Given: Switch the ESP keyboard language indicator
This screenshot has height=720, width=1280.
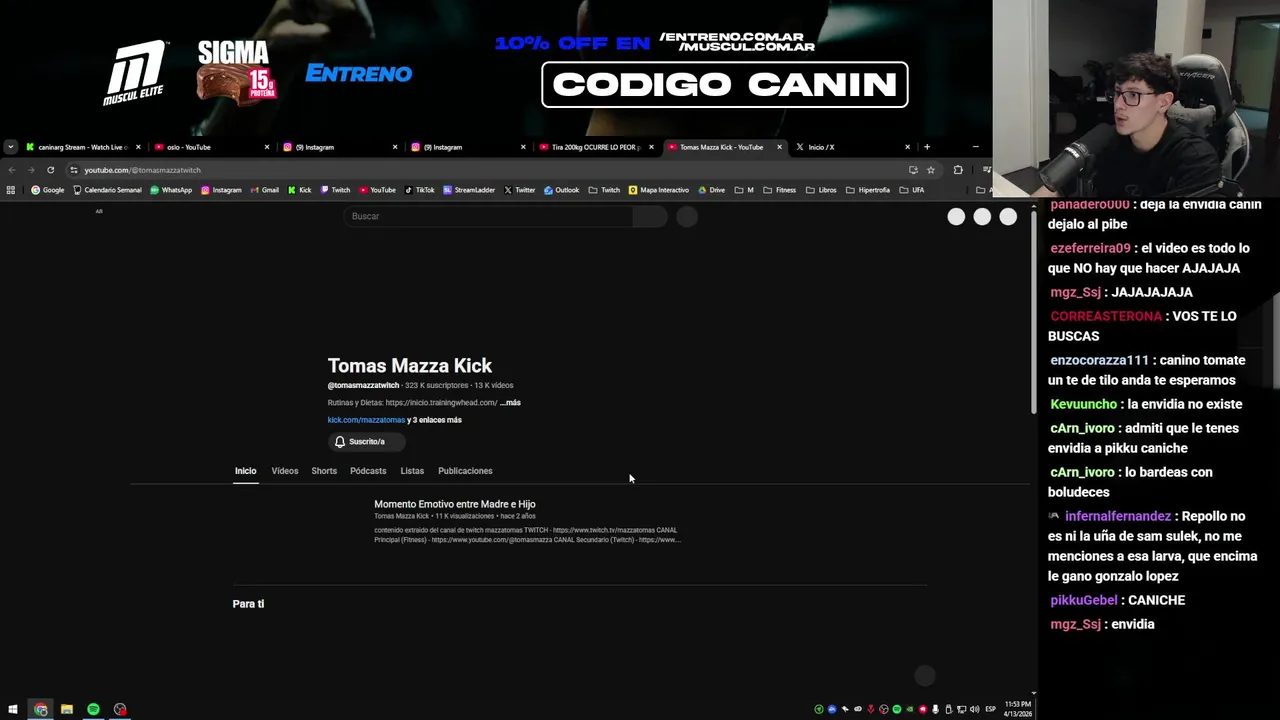Looking at the screenshot, I should pos(991,709).
